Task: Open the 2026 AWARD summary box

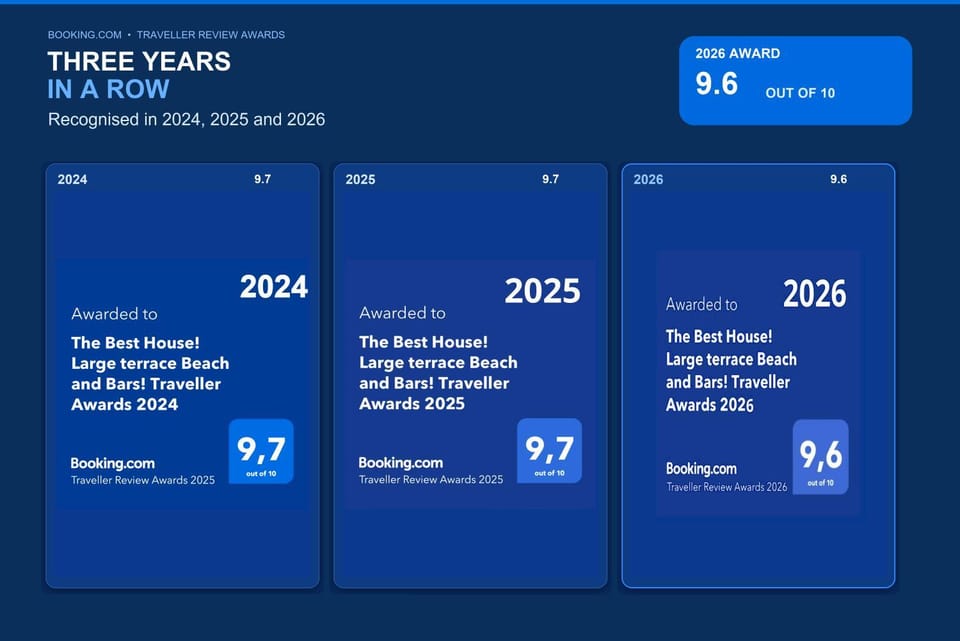Action: coord(795,81)
